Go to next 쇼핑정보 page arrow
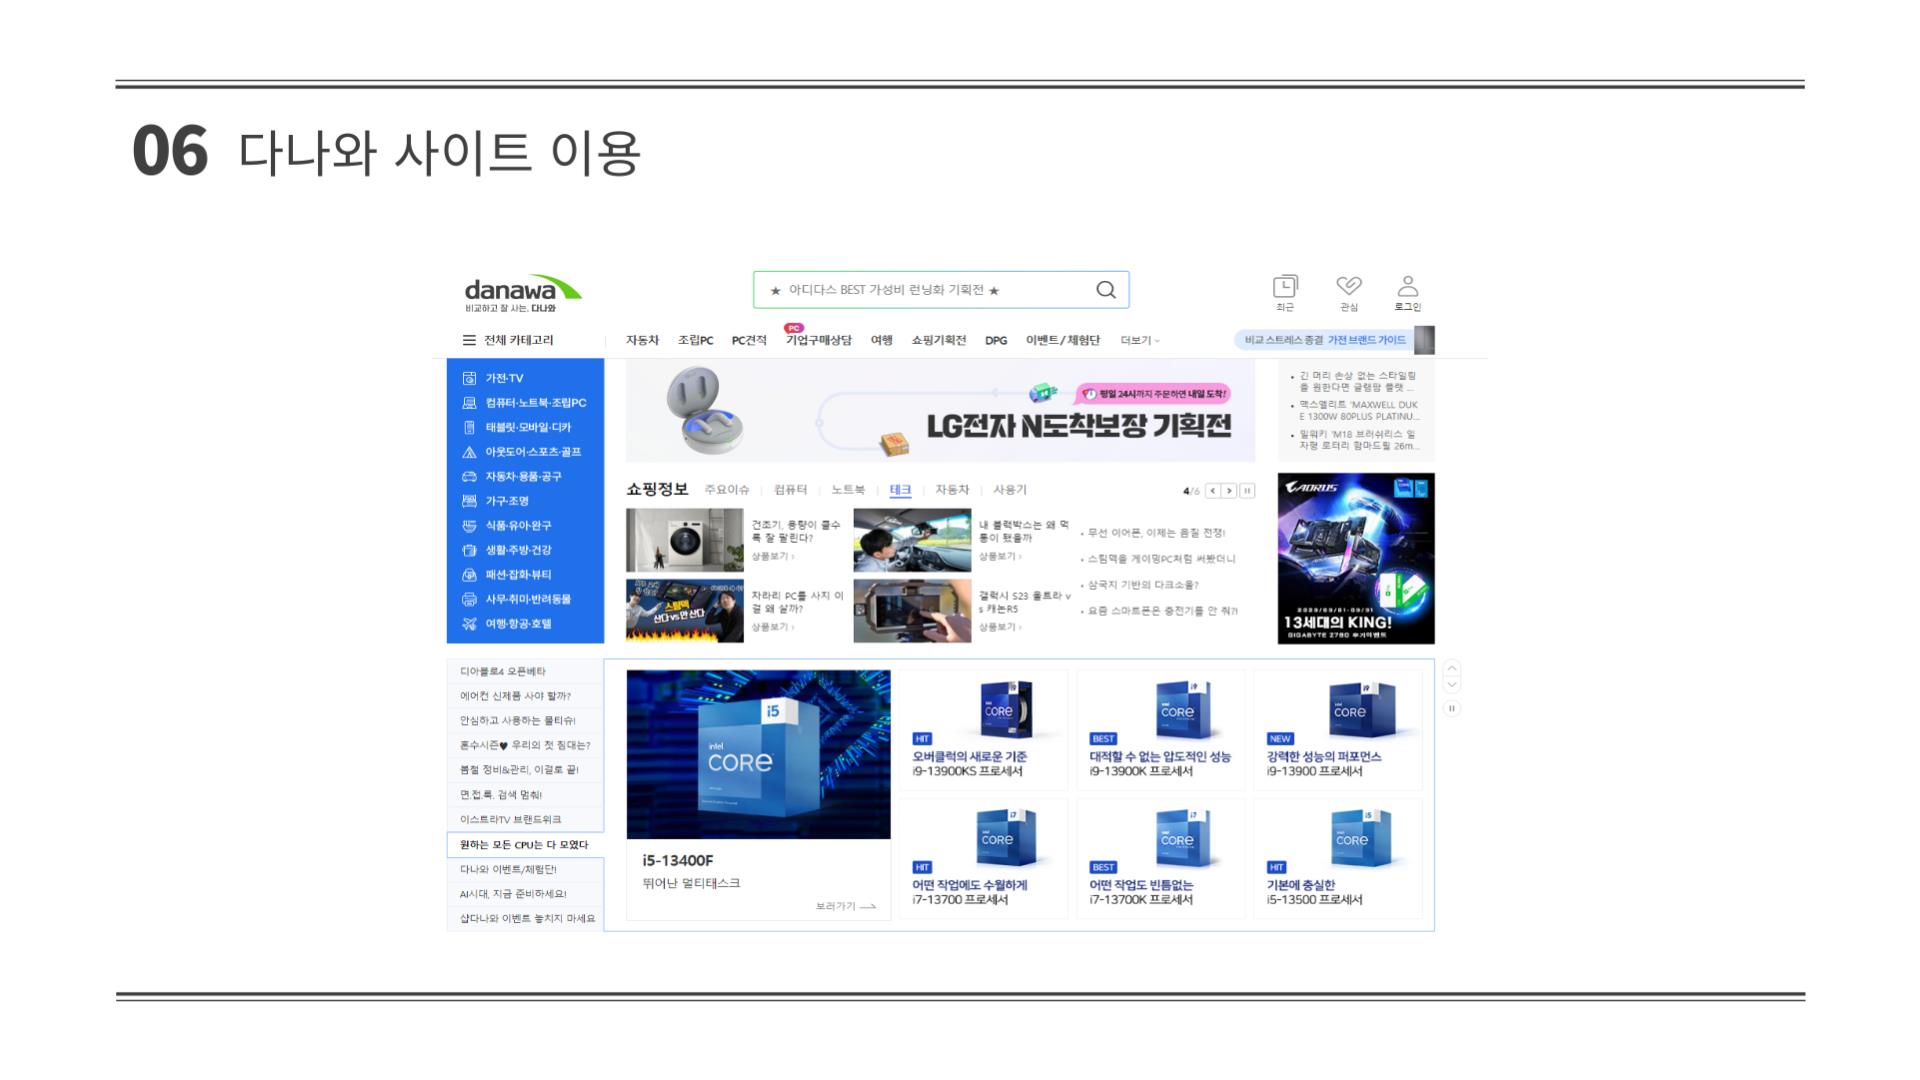 (x=1229, y=491)
